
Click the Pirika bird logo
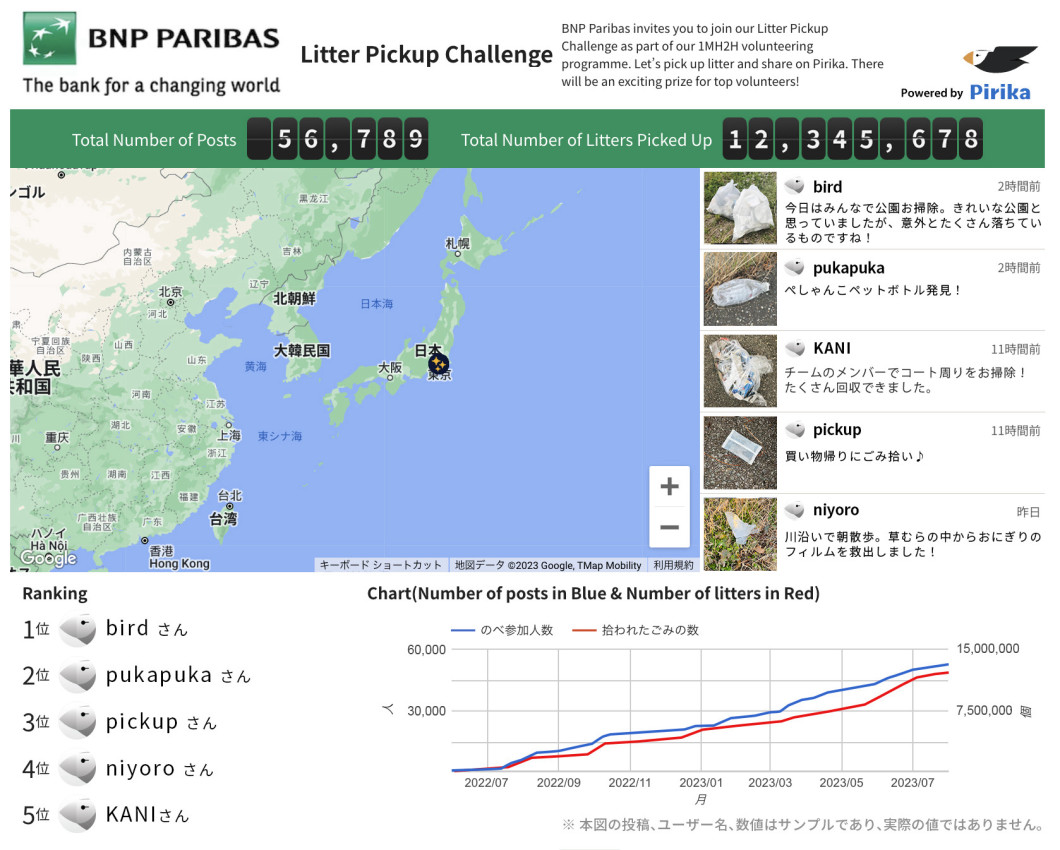coord(1000,60)
